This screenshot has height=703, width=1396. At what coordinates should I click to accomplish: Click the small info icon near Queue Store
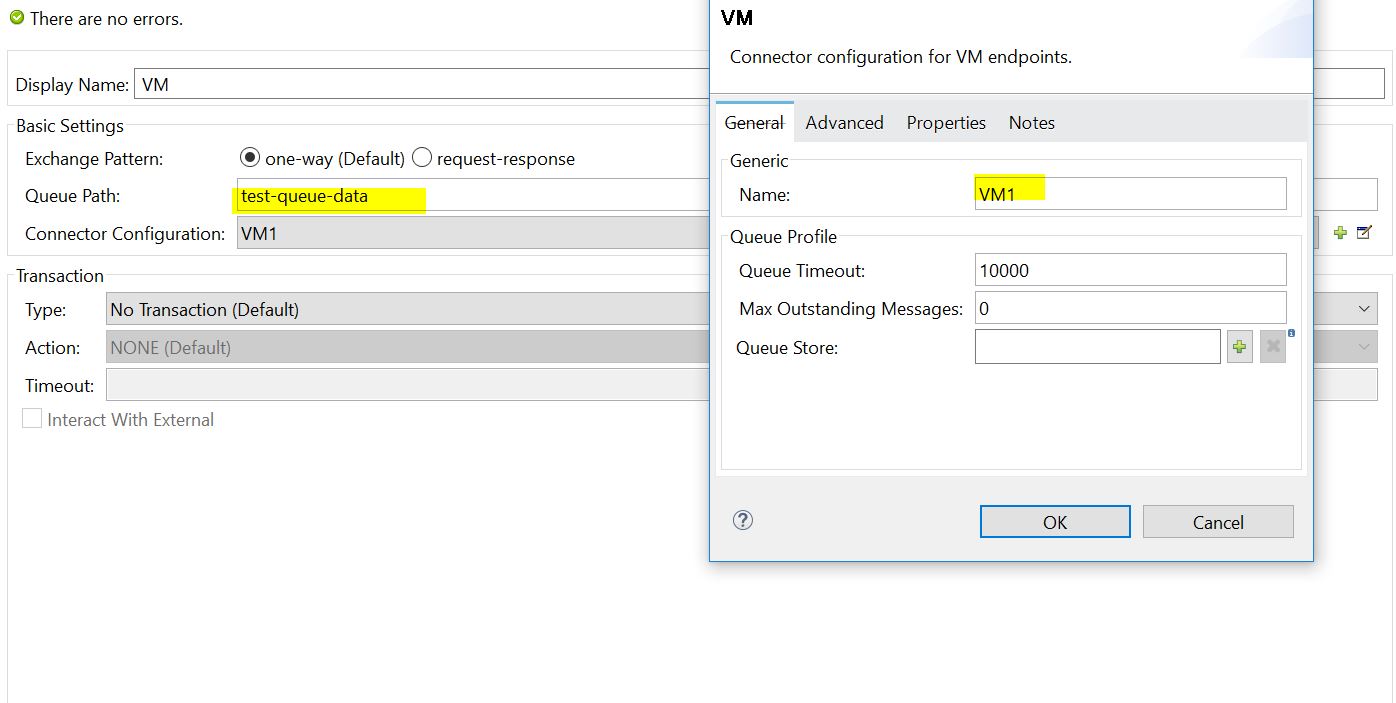(x=1291, y=333)
